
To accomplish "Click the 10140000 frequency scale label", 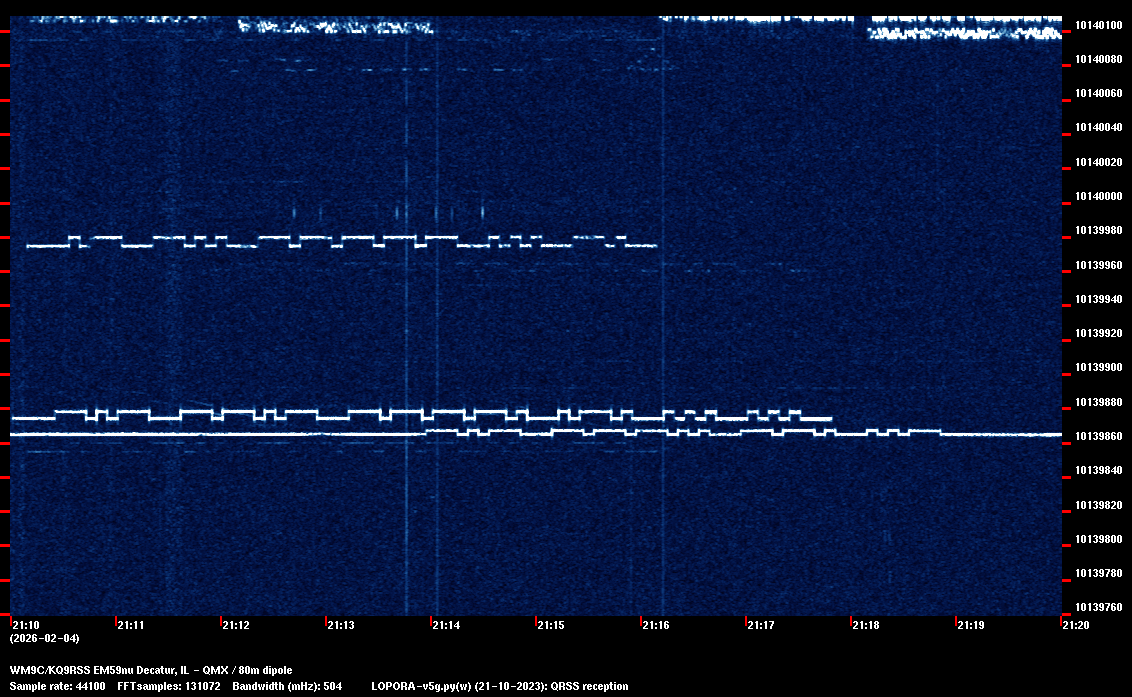I will (1098, 196).
